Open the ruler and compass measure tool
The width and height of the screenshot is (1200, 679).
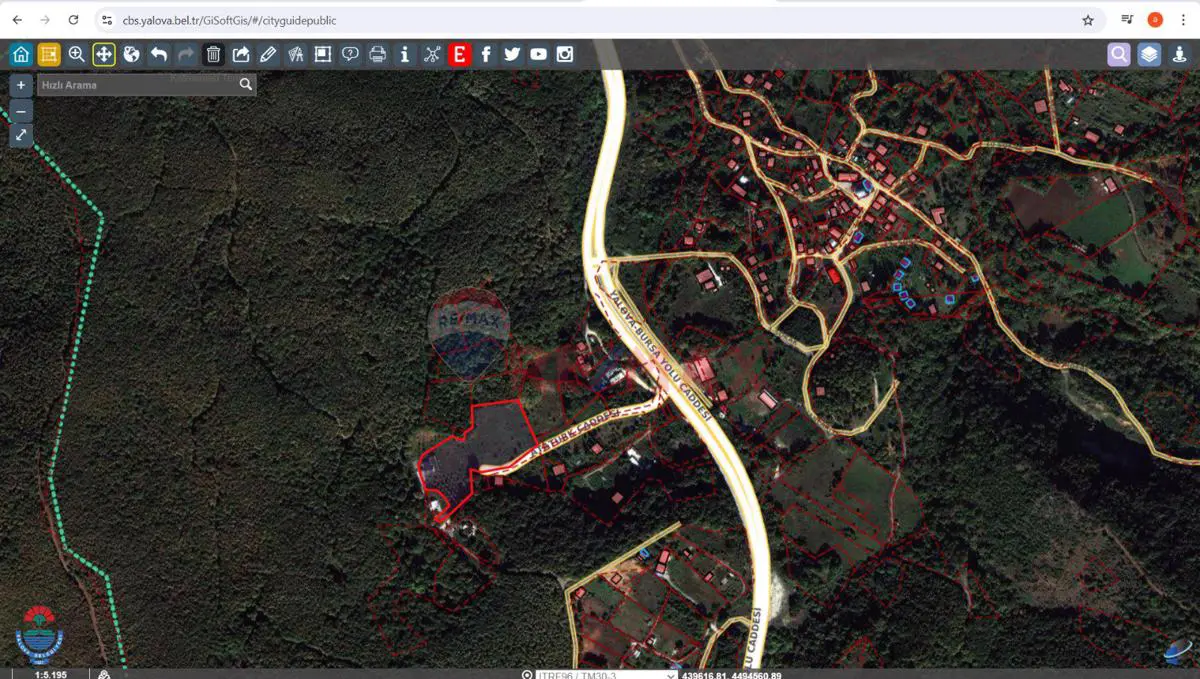[295, 55]
